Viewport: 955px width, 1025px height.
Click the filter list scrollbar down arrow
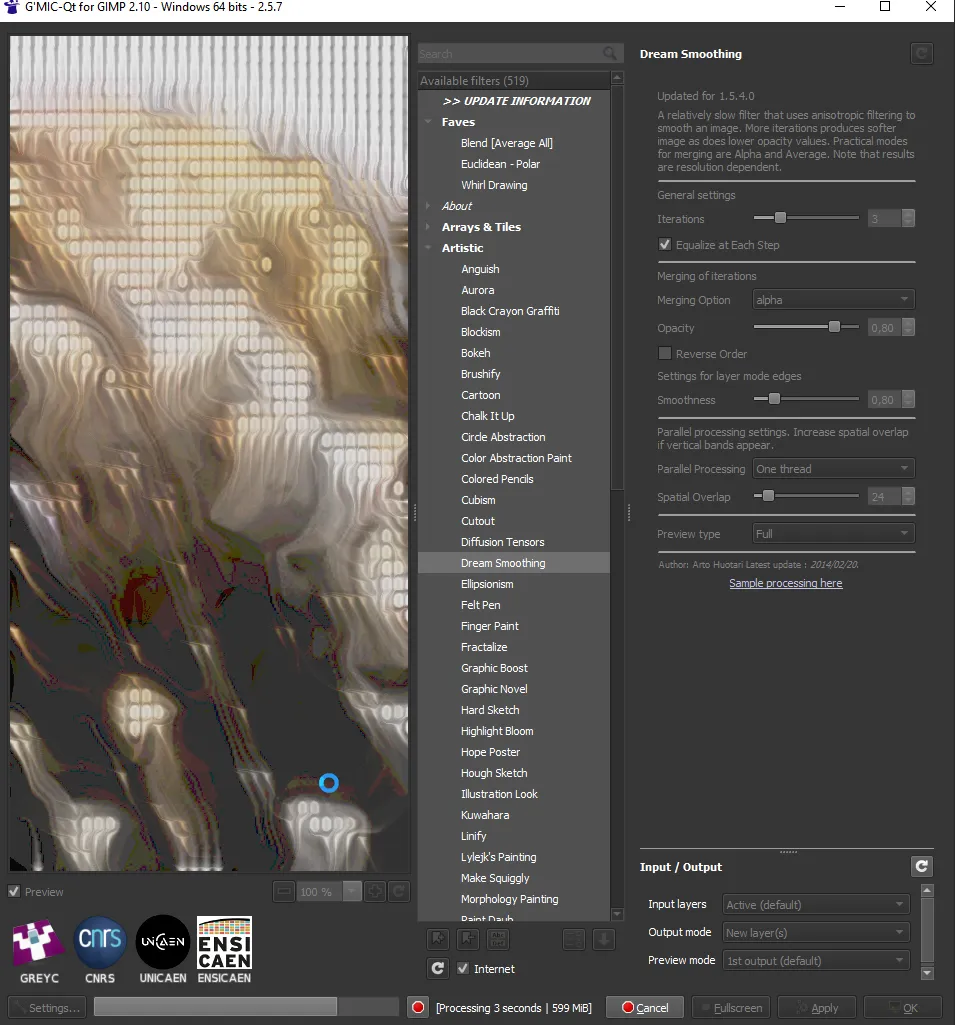(616, 914)
